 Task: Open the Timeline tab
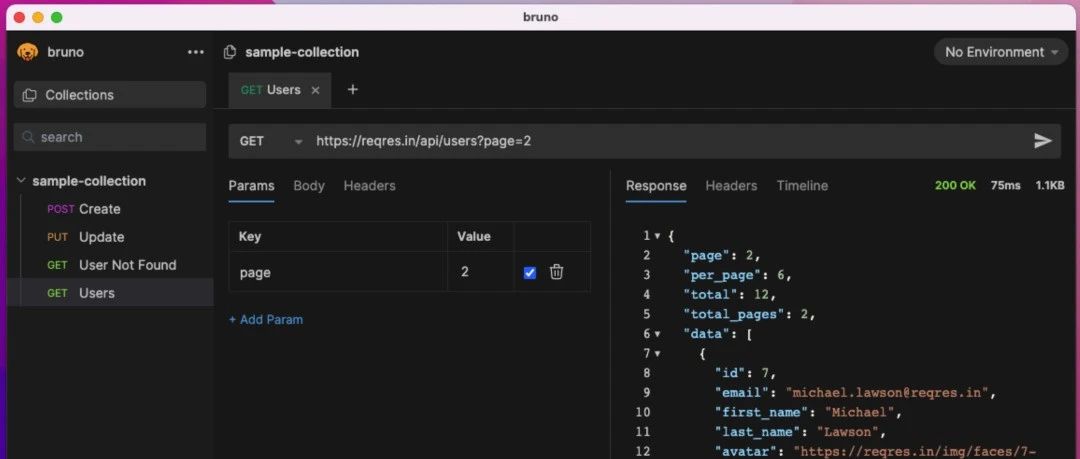click(802, 186)
